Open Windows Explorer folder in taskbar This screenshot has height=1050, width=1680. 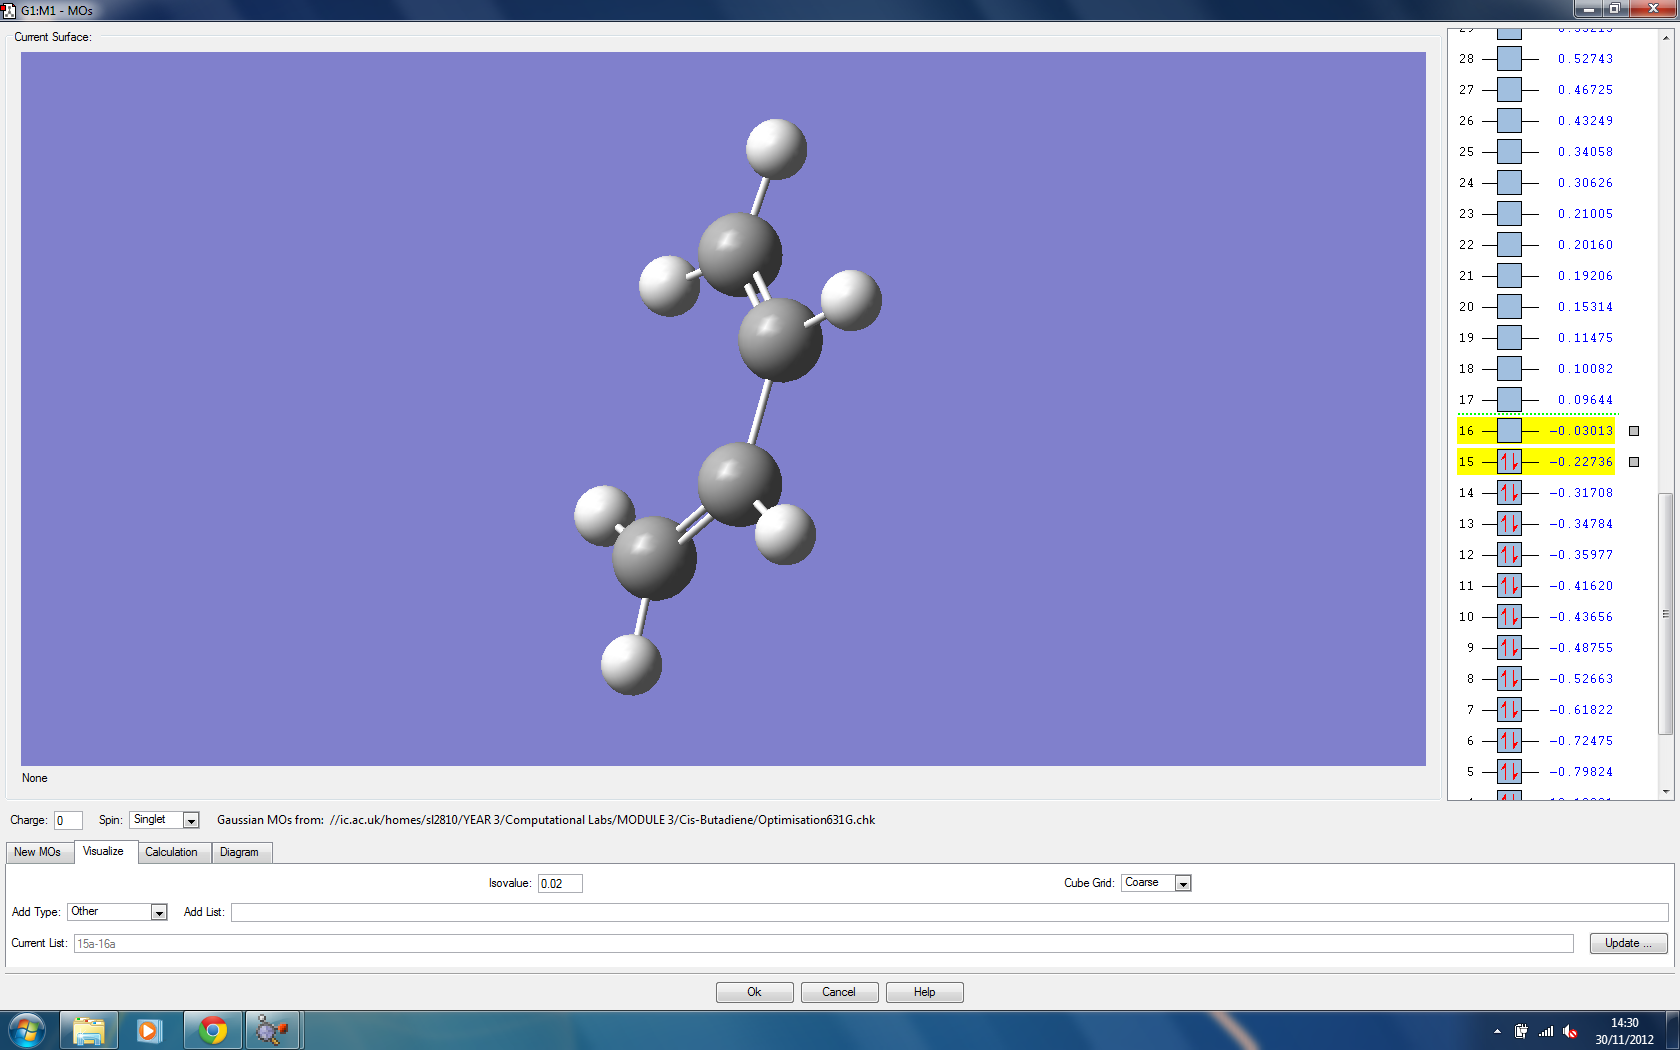tap(89, 1030)
